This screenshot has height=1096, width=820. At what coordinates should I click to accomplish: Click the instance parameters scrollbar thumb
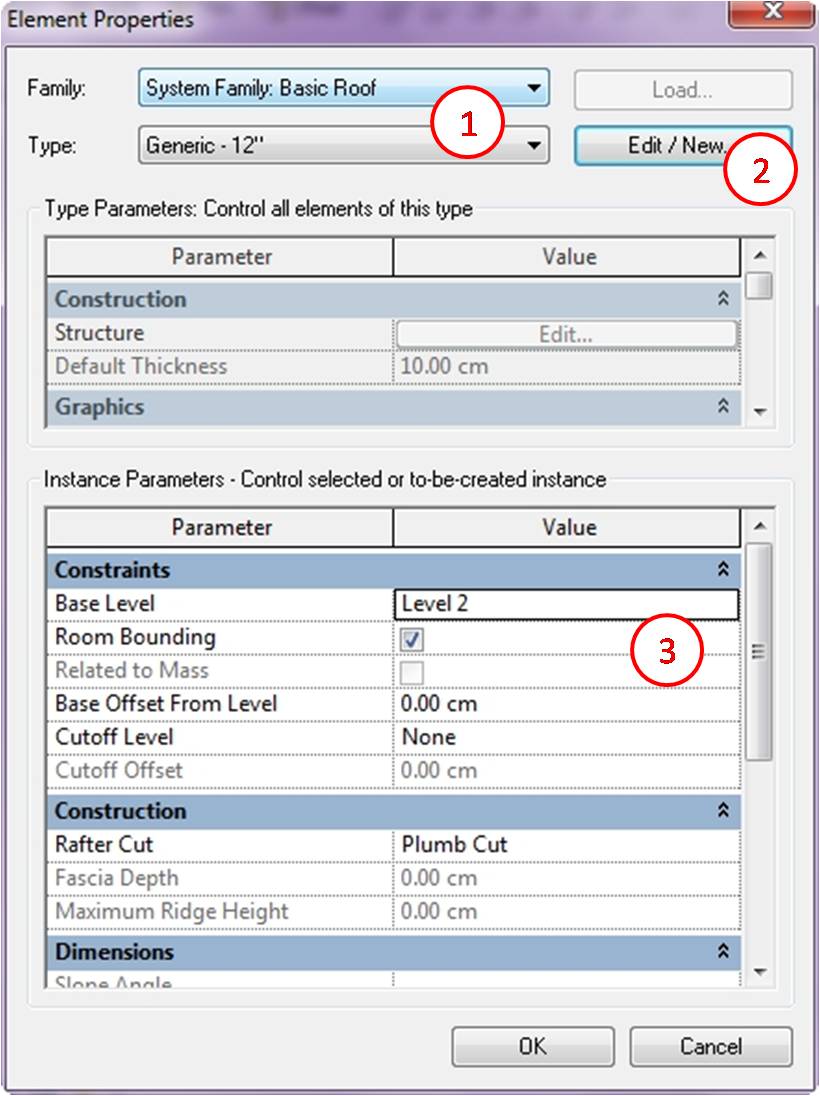pyautogui.click(x=759, y=651)
